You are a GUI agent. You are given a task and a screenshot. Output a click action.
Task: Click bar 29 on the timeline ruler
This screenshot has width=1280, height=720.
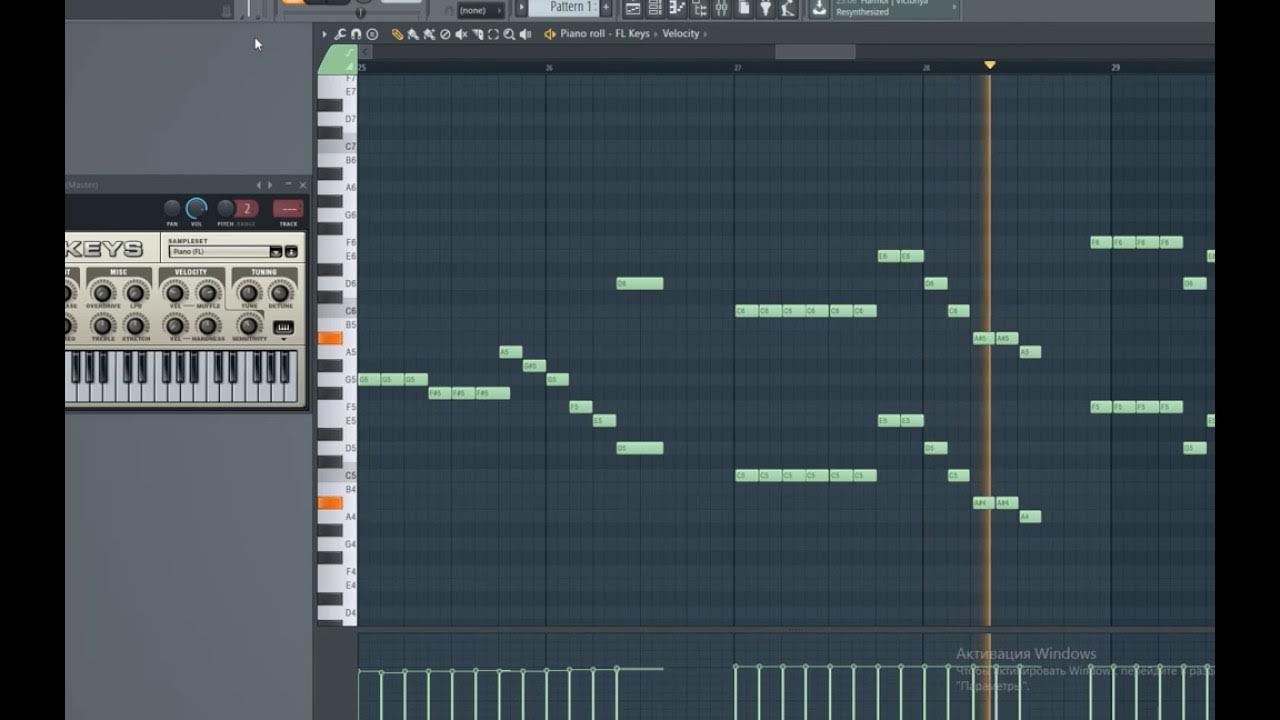coord(1115,68)
